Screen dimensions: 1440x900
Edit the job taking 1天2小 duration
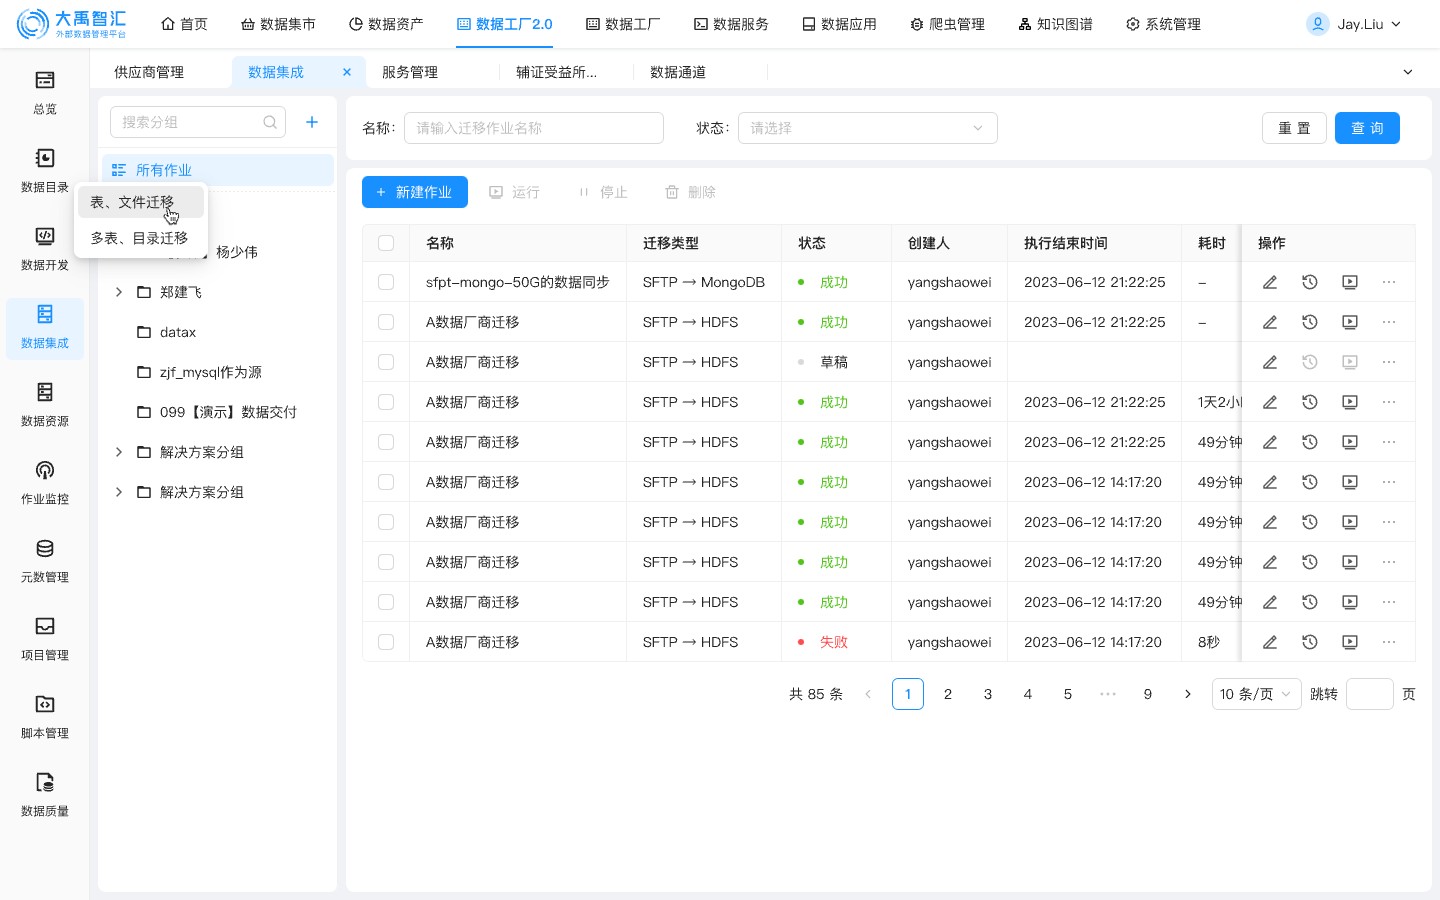pos(1270,402)
